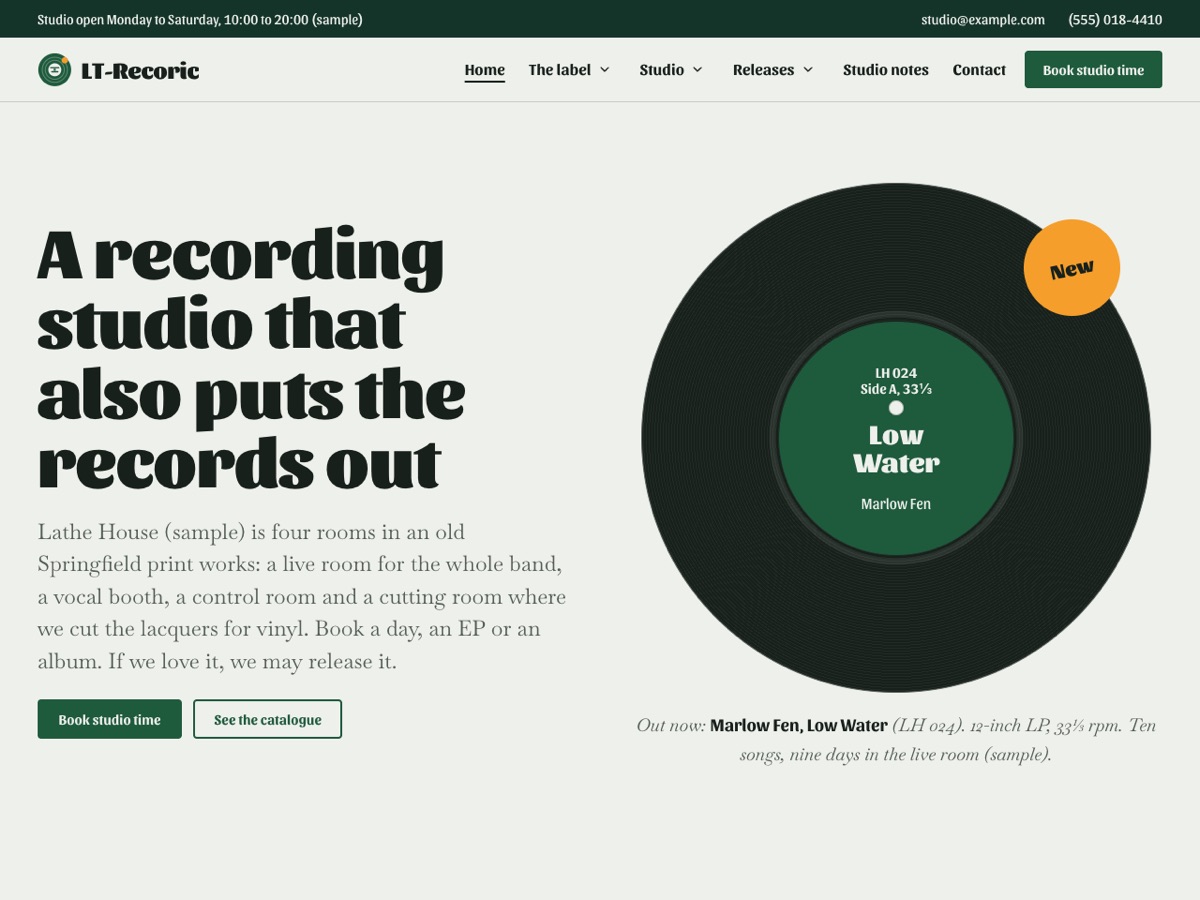Click the studio opening hours text
Screen dimensions: 1200x900
coord(200,19)
